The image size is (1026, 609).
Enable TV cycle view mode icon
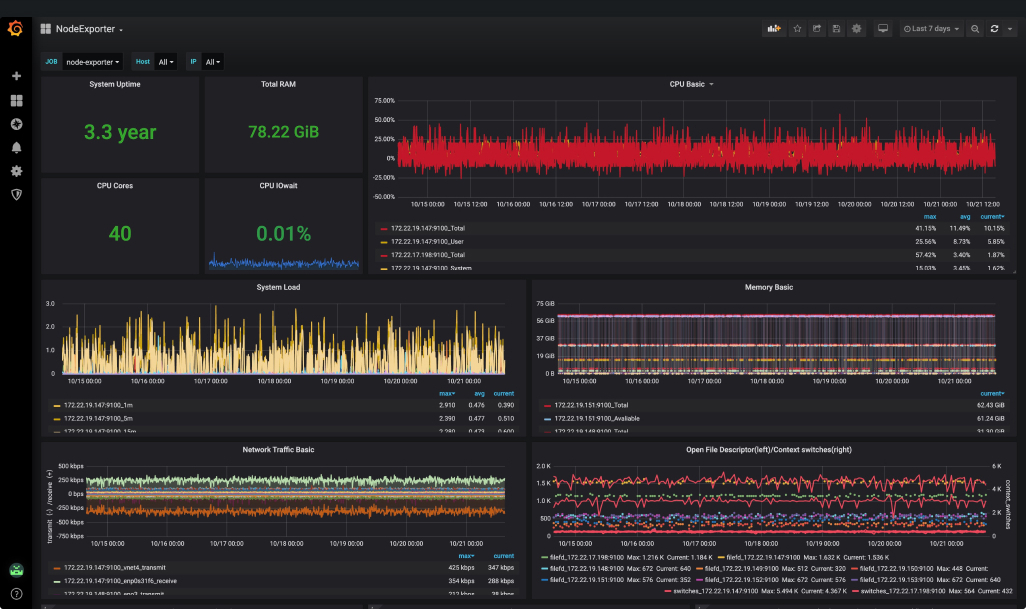click(882, 29)
